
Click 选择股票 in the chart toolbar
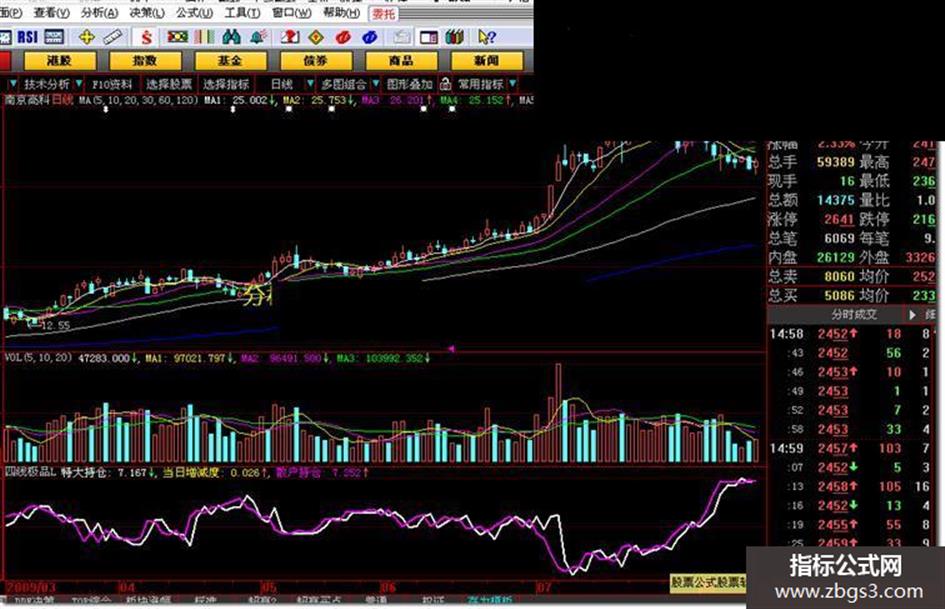tap(170, 84)
